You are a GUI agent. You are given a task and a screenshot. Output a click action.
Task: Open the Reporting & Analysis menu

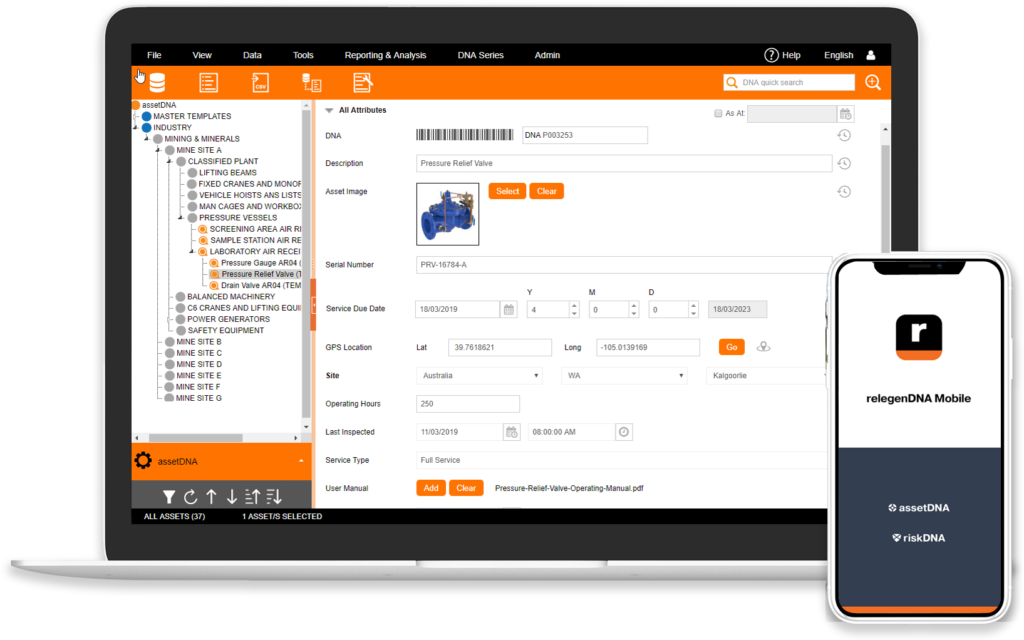click(385, 55)
